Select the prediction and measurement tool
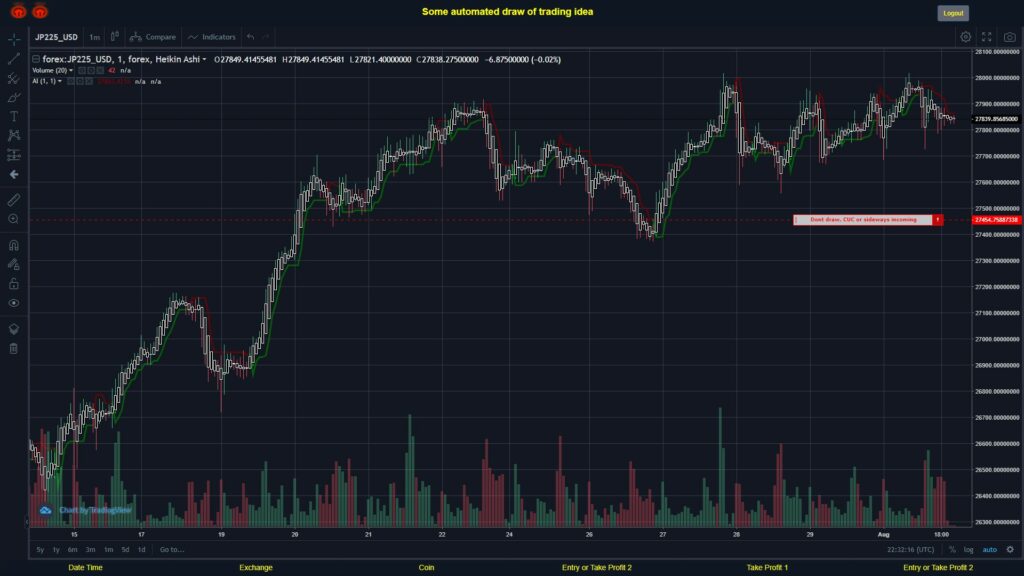 [x=14, y=155]
